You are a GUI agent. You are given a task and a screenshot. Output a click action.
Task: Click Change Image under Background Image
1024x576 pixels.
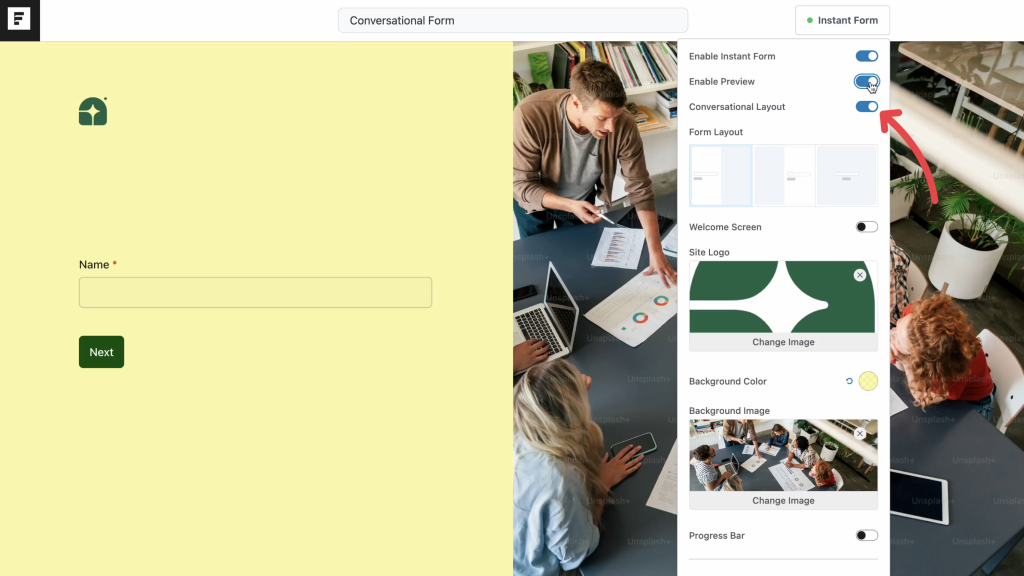coord(782,500)
